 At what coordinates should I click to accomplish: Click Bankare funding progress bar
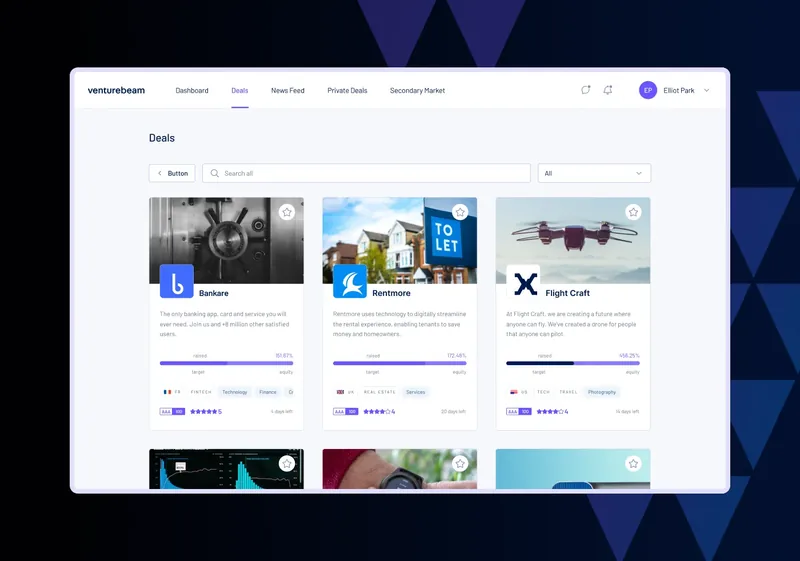pos(227,363)
